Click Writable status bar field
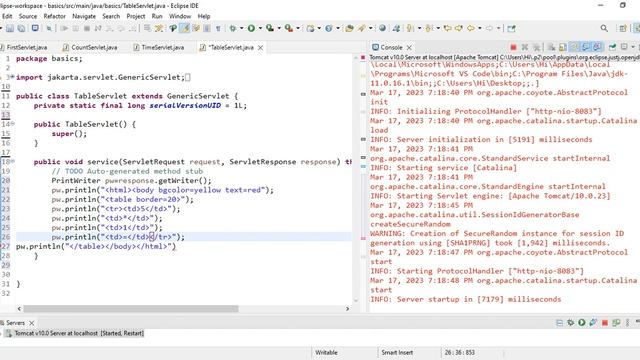This screenshot has height=360, width=640. tap(326, 352)
